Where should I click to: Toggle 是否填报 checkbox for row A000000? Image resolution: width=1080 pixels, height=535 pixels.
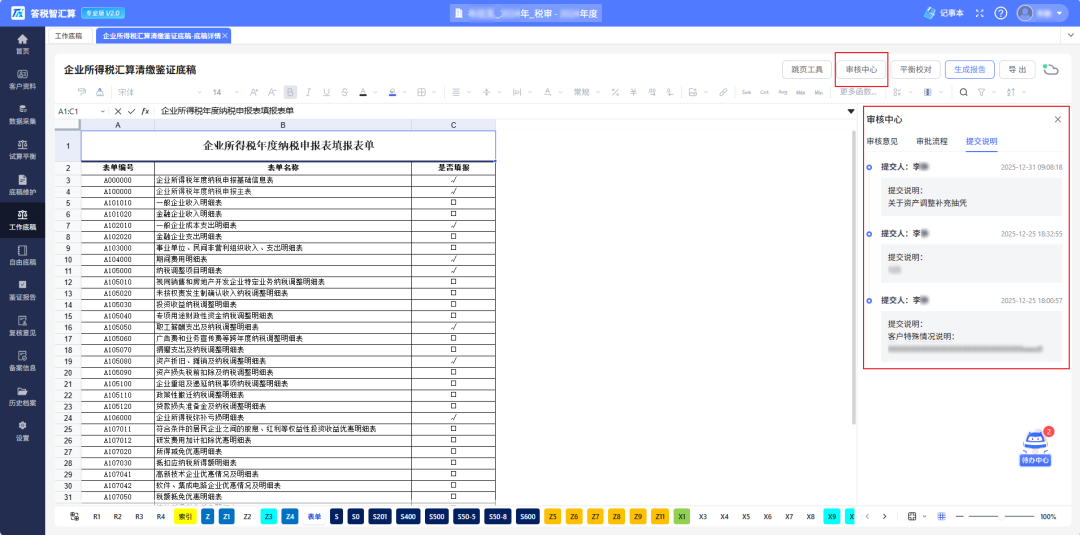coord(453,180)
